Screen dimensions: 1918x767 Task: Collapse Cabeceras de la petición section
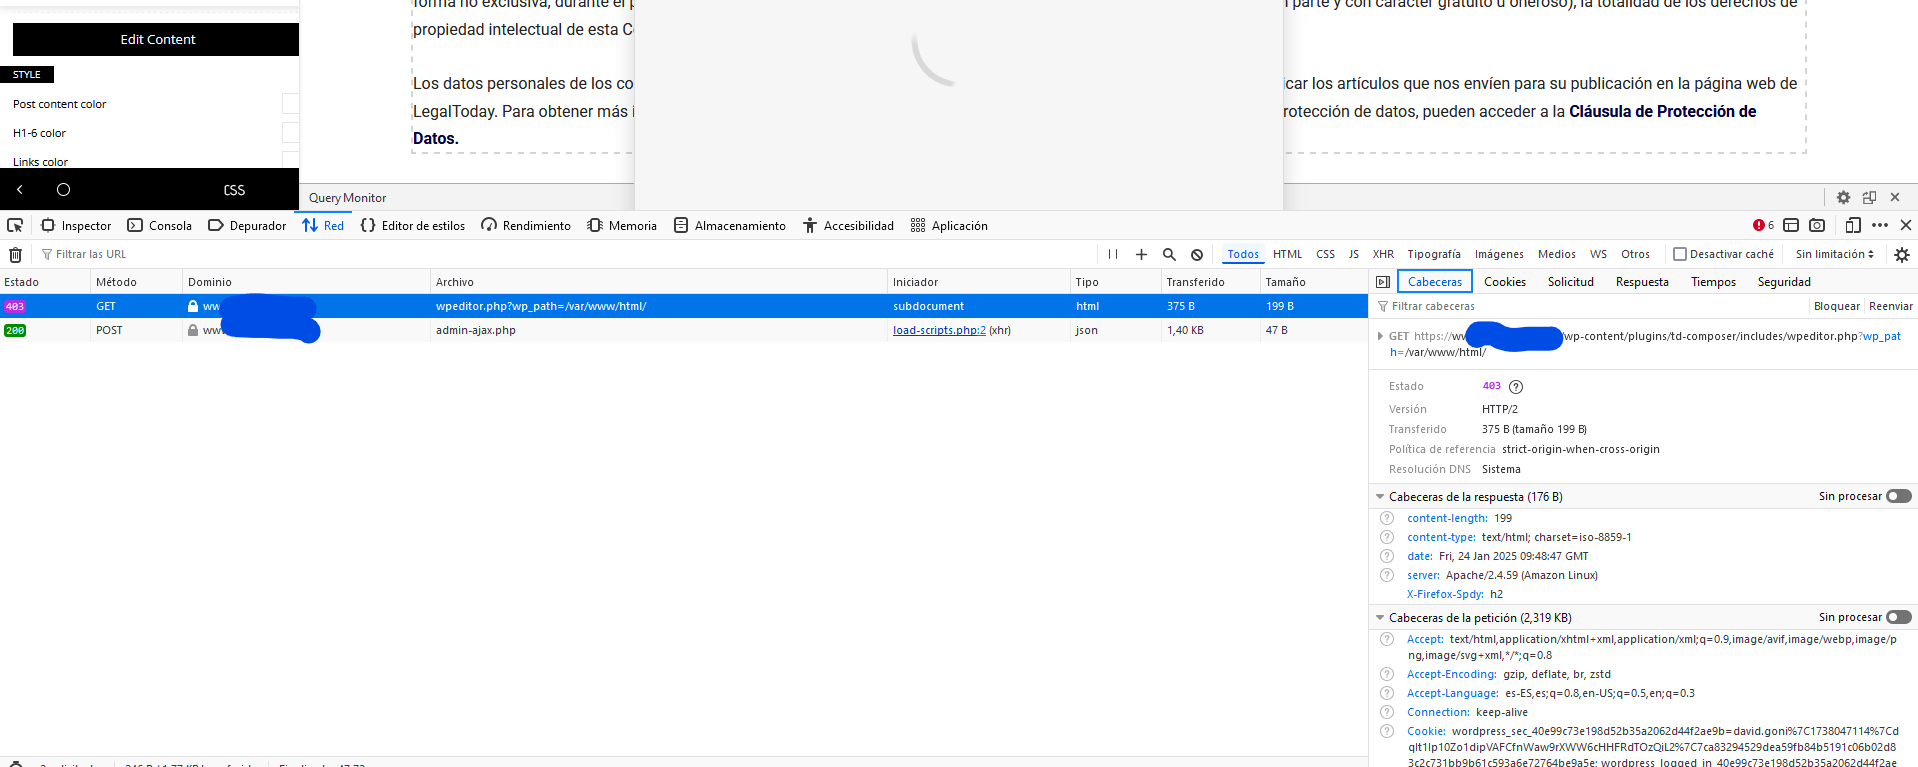pos(1380,618)
